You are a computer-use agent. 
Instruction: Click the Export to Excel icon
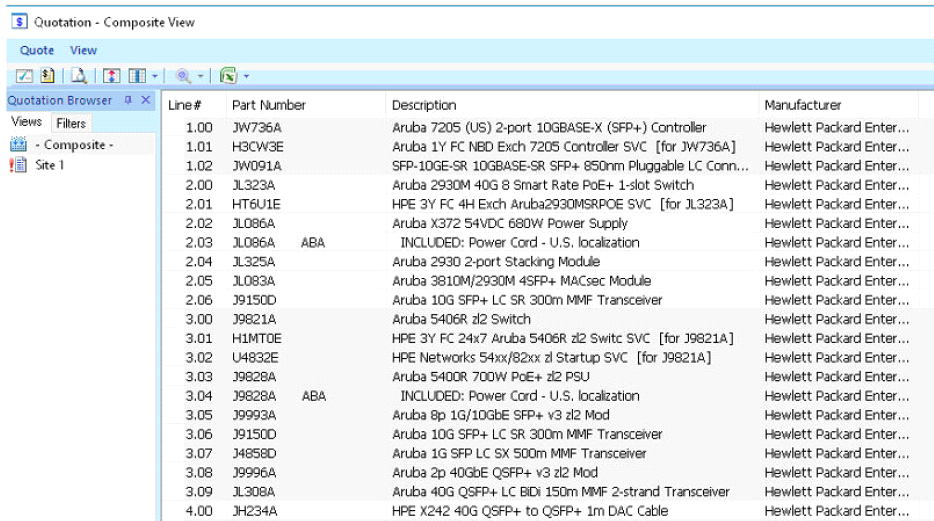tap(228, 76)
